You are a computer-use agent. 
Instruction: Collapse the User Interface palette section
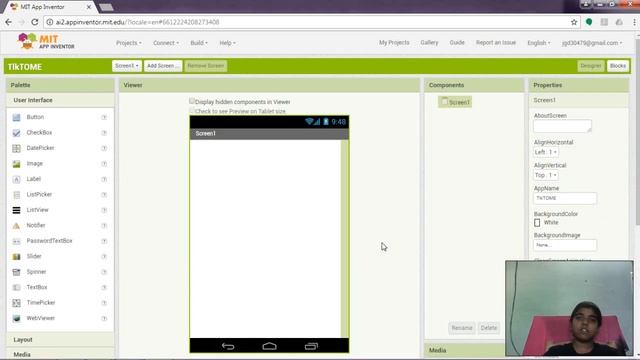[x=60, y=100]
